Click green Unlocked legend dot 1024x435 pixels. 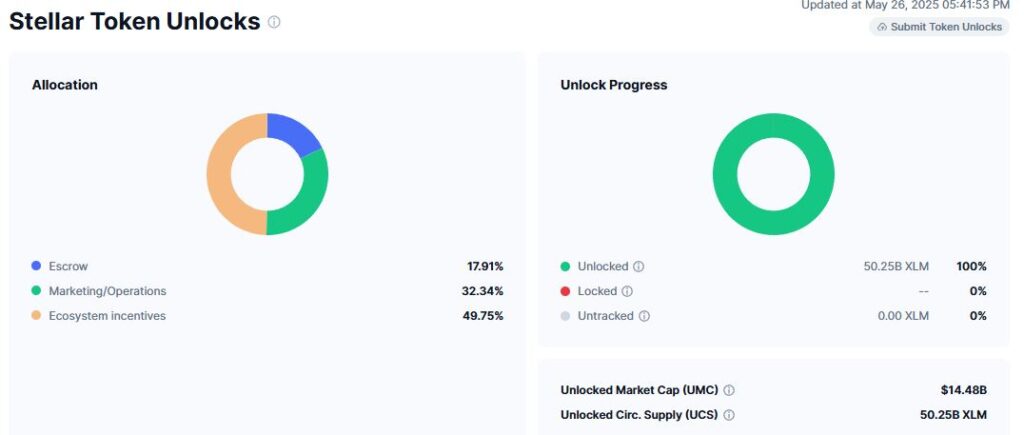coord(565,267)
